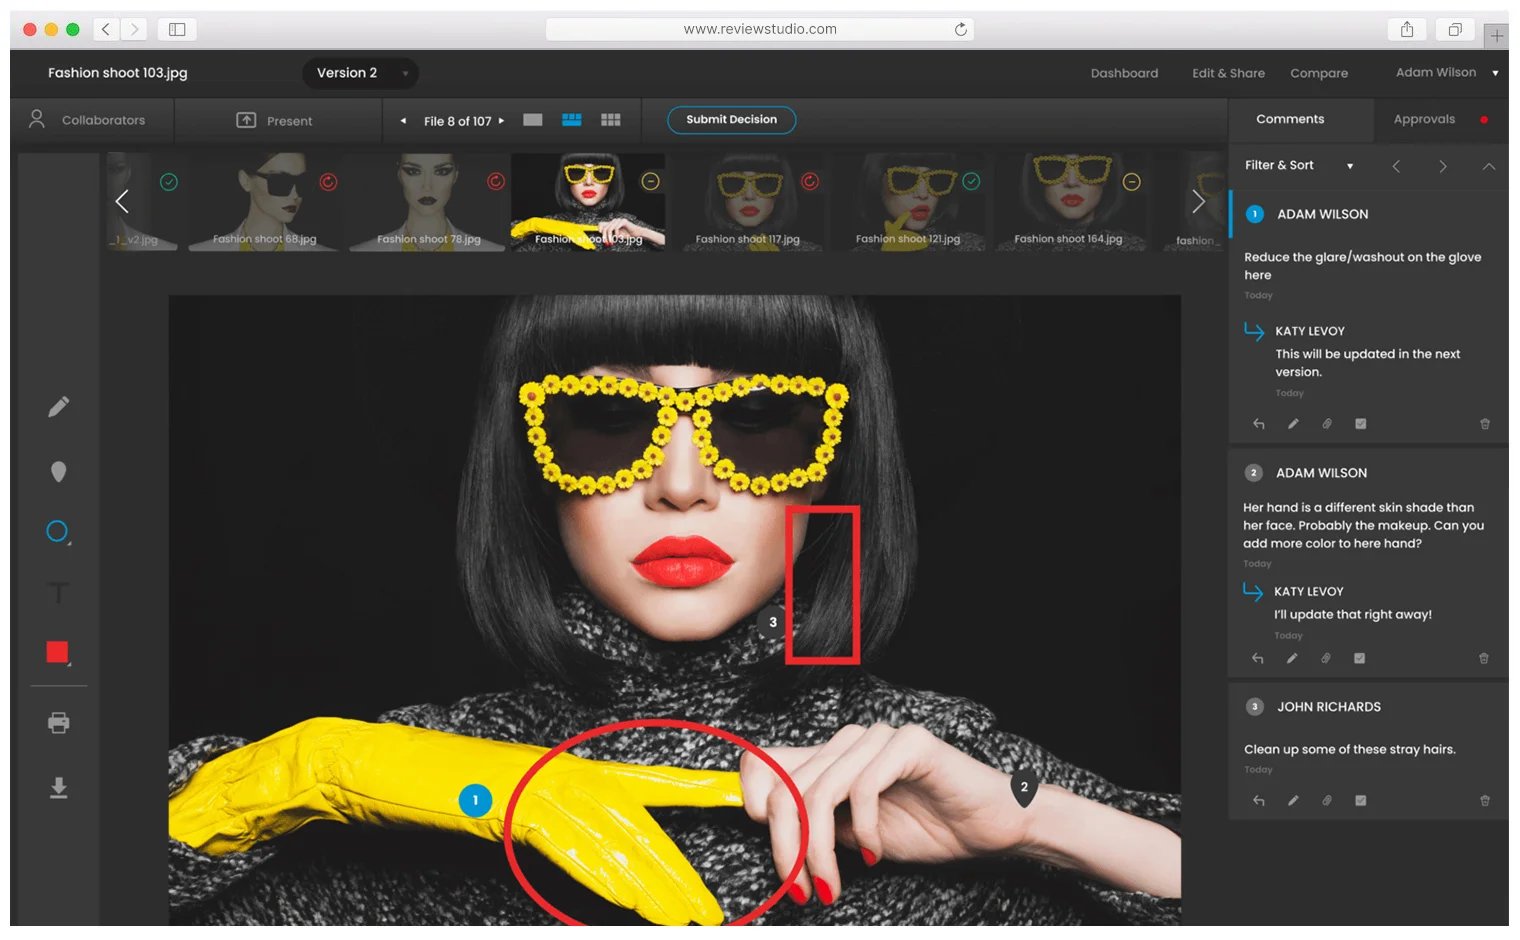Open Adam Wilson account menu
Screen dimensions: 1520x940
[1446, 72]
